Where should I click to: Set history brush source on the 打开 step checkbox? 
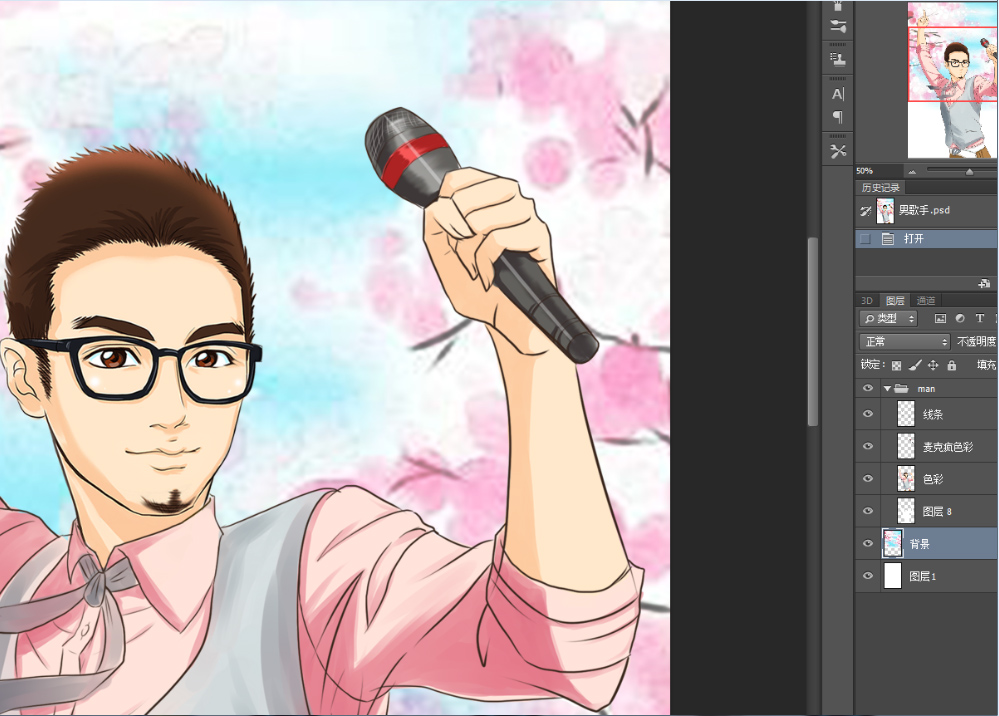tap(865, 239)
